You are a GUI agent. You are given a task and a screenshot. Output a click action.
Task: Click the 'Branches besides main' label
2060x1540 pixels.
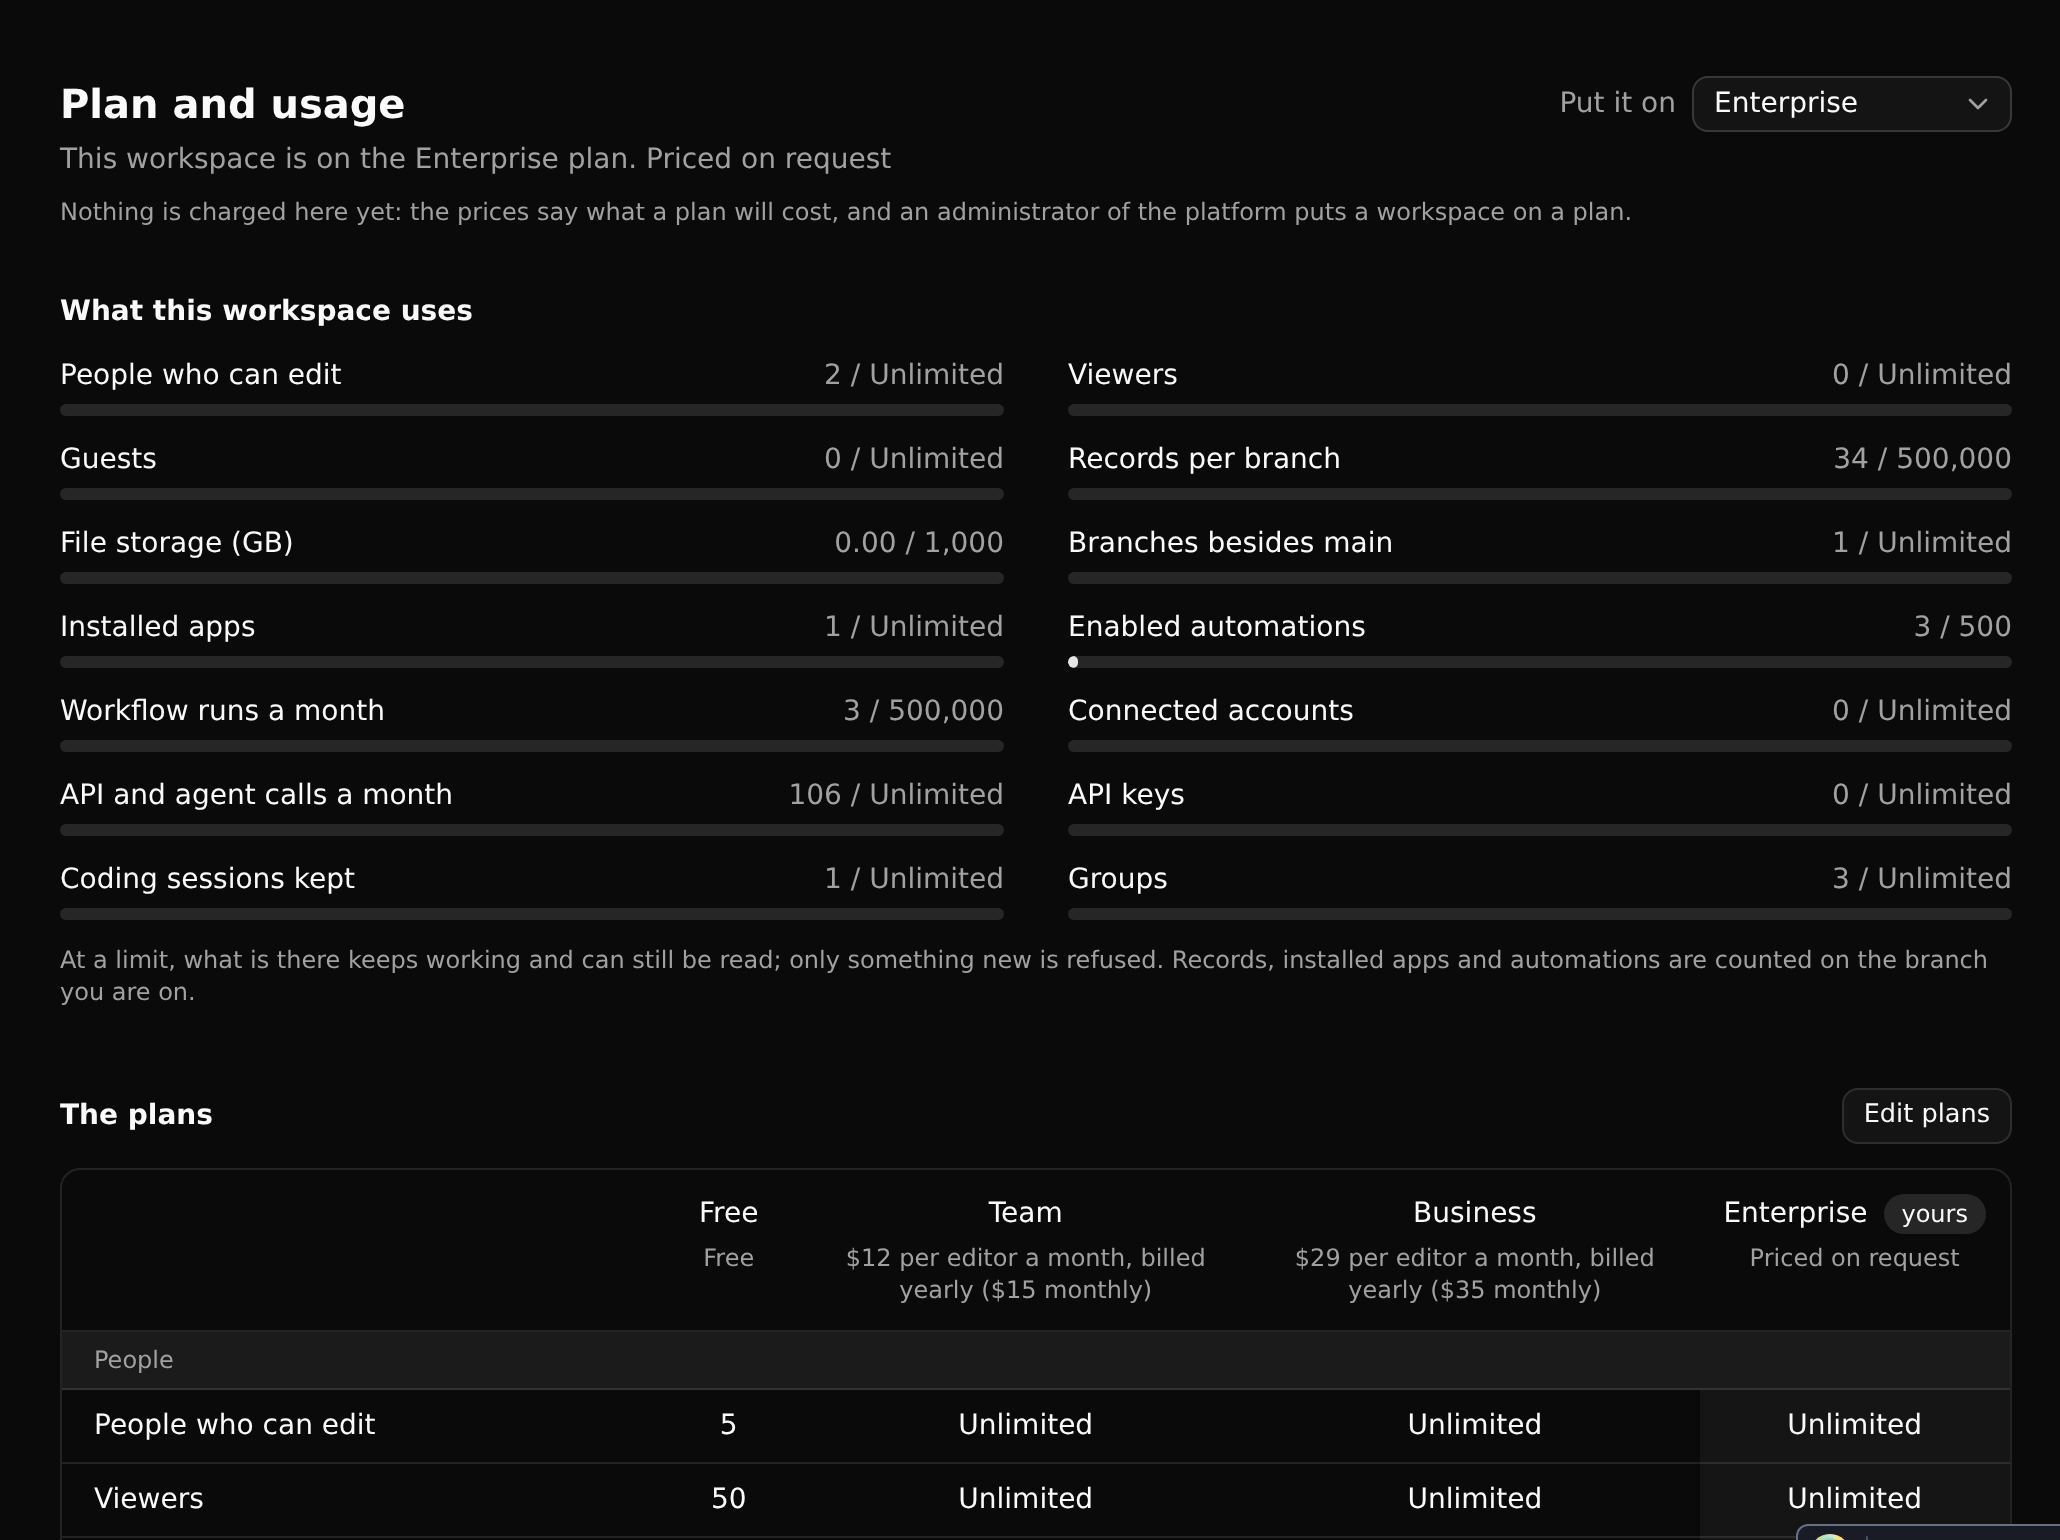pos(1230,542)
